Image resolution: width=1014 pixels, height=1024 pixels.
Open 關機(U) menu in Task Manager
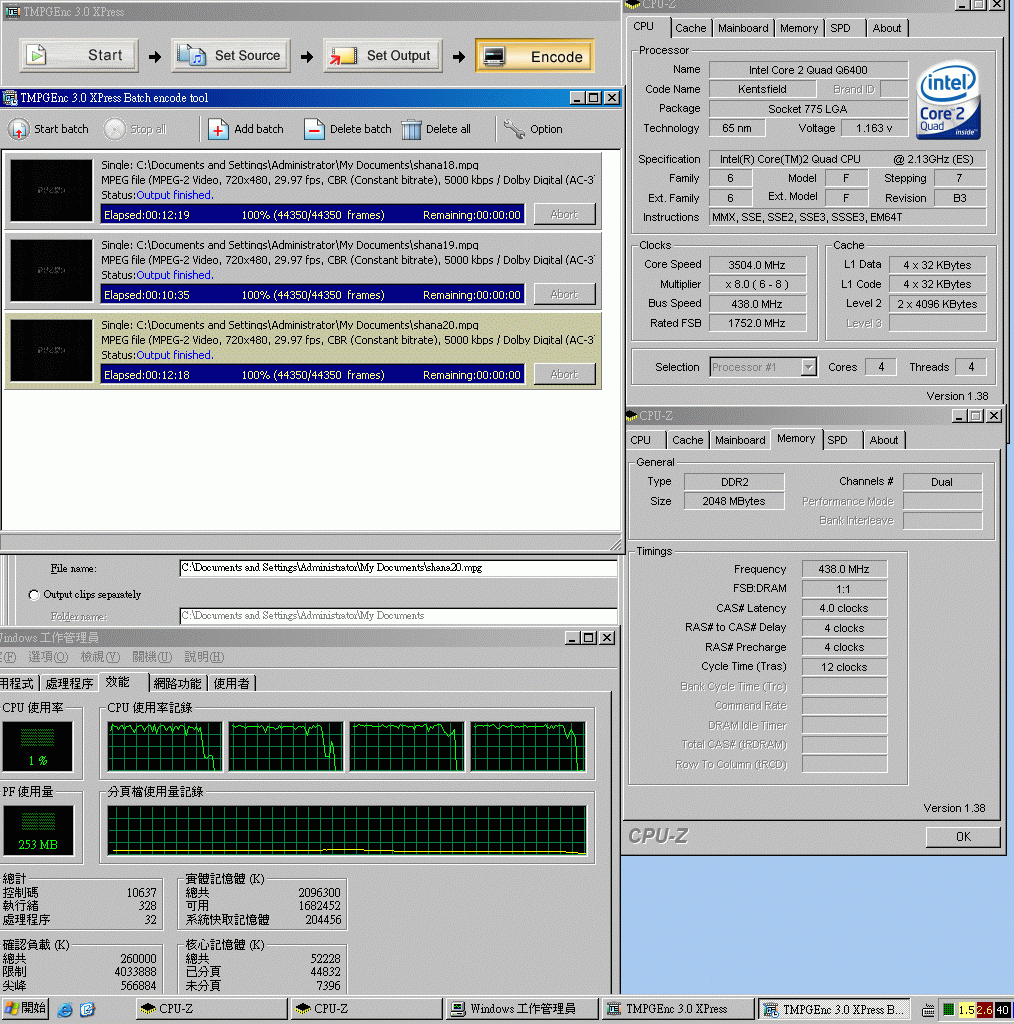tap(152, 657)
